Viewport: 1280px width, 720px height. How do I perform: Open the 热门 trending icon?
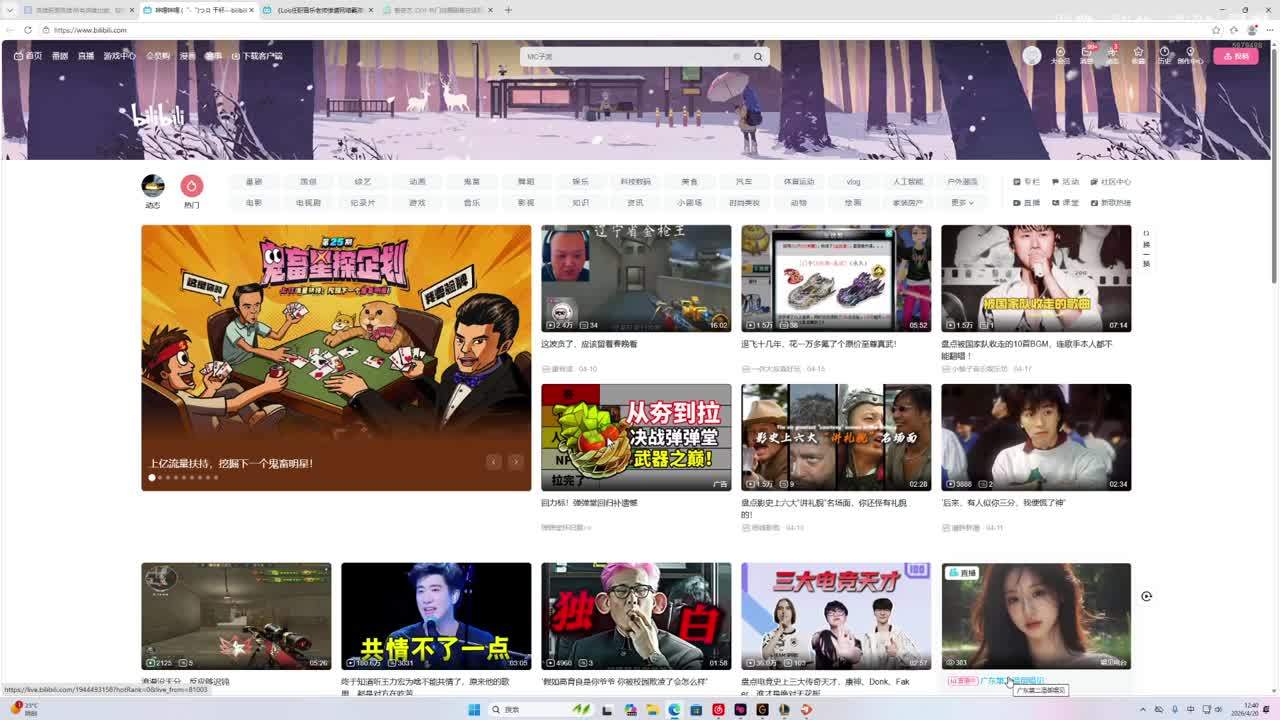(x=191, y=186)
